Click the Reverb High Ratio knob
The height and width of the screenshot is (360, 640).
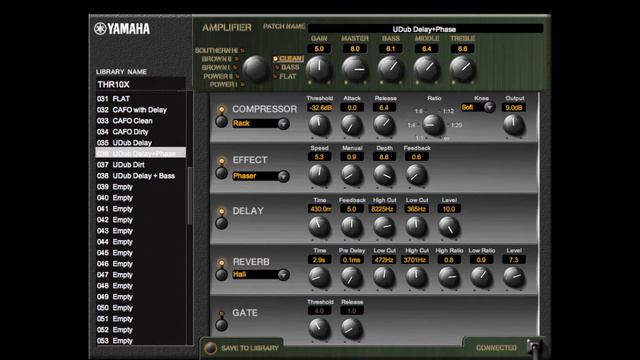pos(449,277)
